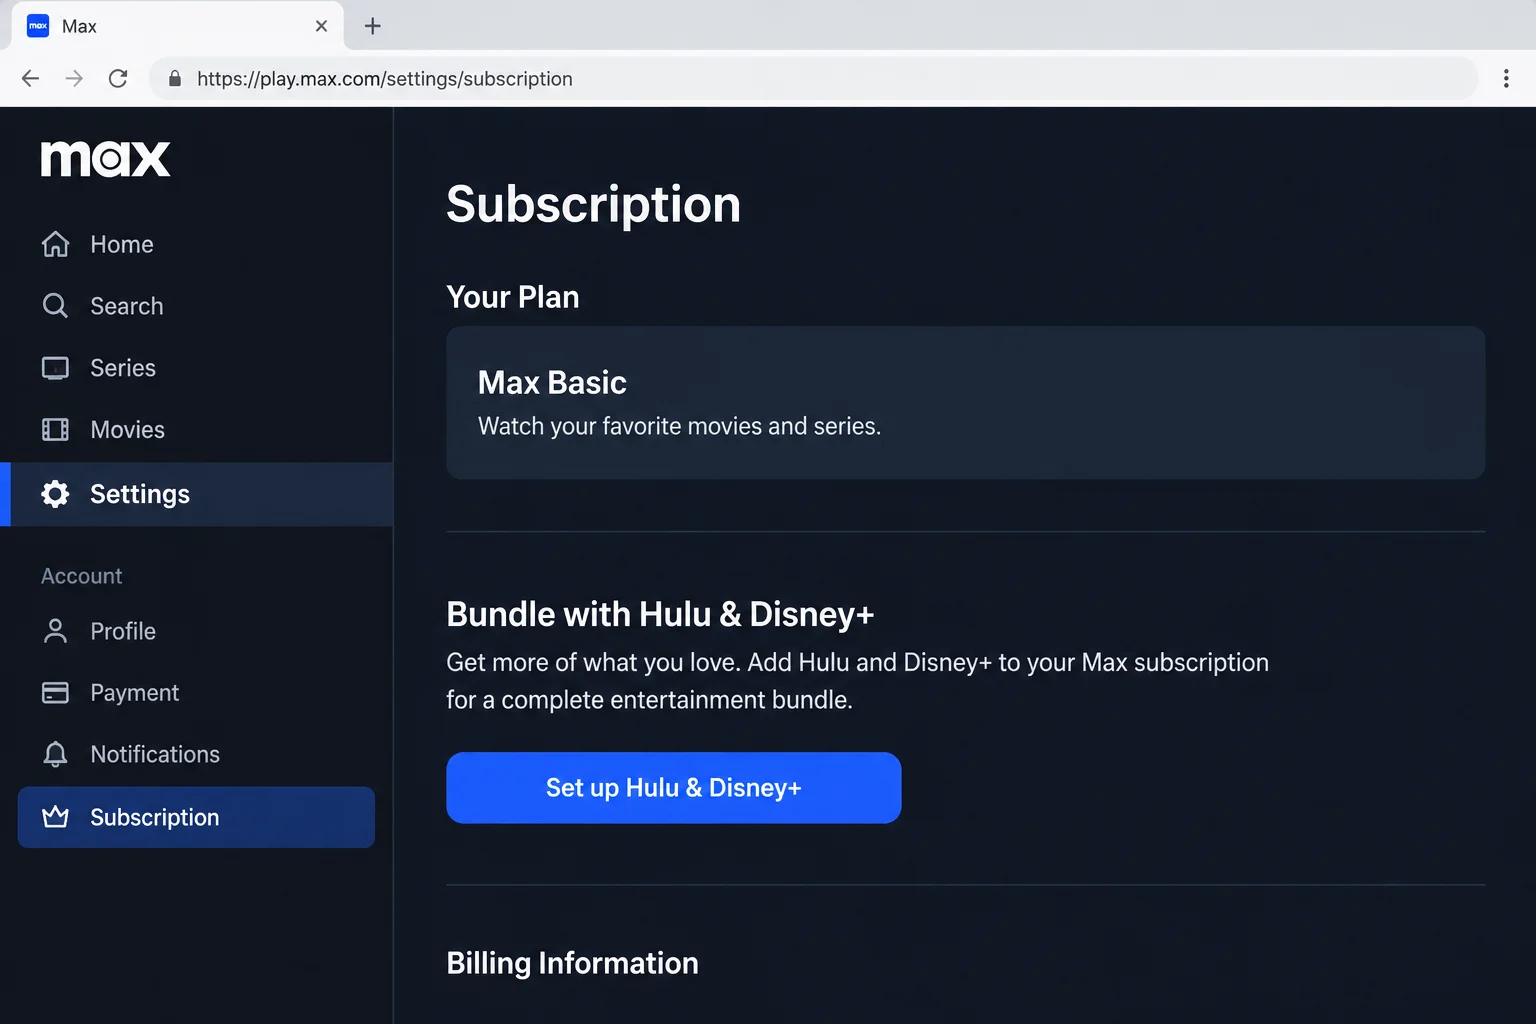Select the Subscription account label
This screenshot has height=1024, width=1536.
pos(155,817)
